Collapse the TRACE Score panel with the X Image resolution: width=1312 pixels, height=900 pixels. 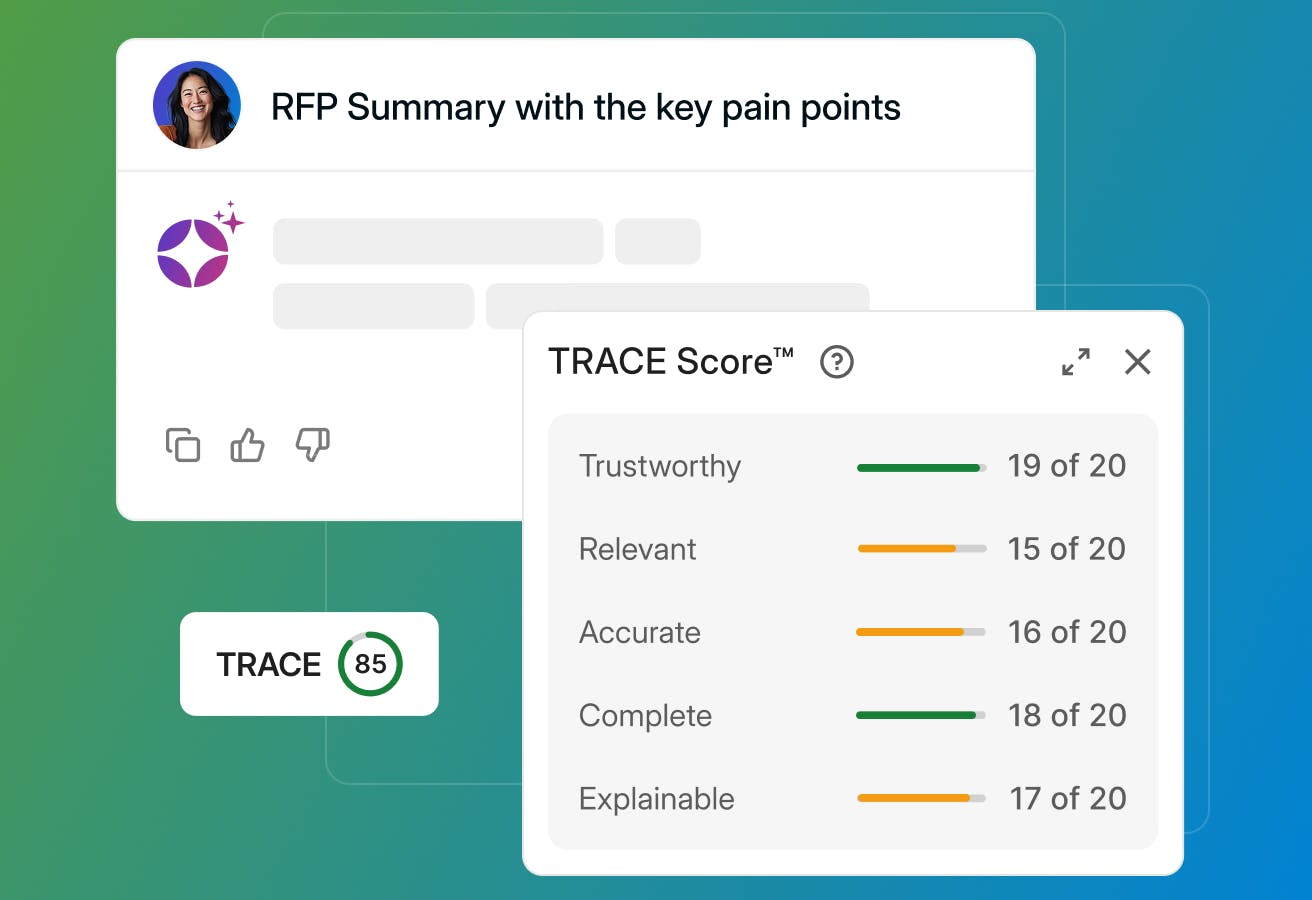coord(1138,363)
